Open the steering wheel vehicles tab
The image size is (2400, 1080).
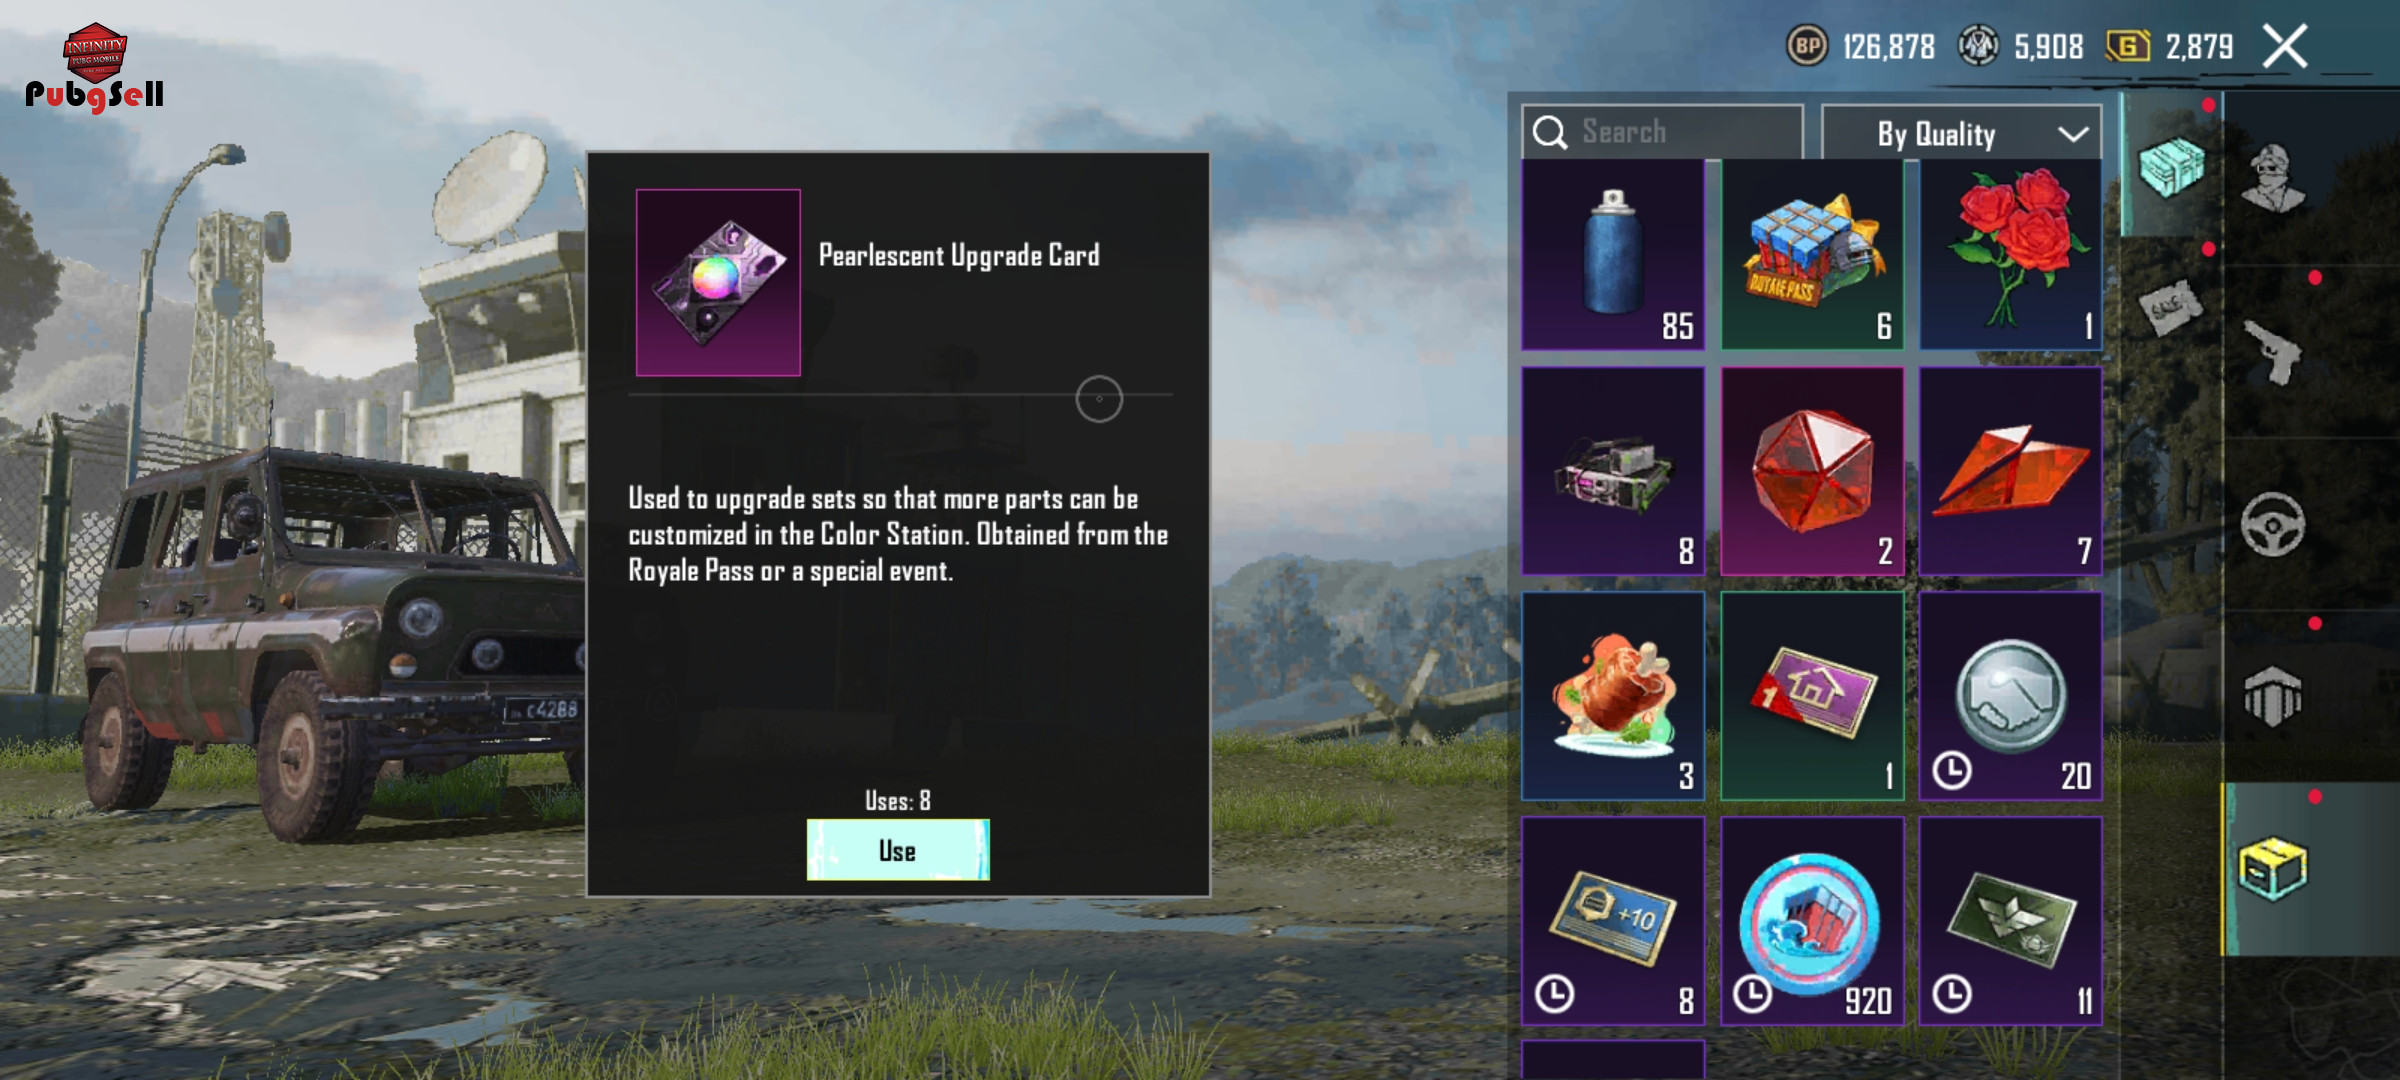point(2272,524)
